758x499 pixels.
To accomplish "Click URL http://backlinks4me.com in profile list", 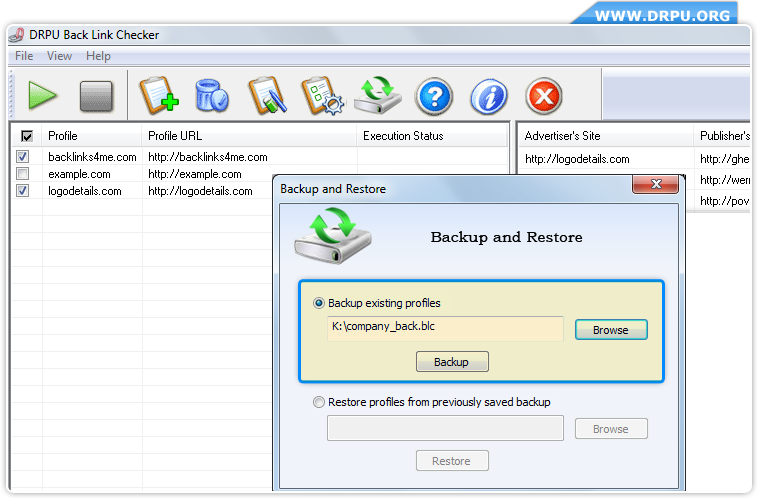I will (208, 157).
